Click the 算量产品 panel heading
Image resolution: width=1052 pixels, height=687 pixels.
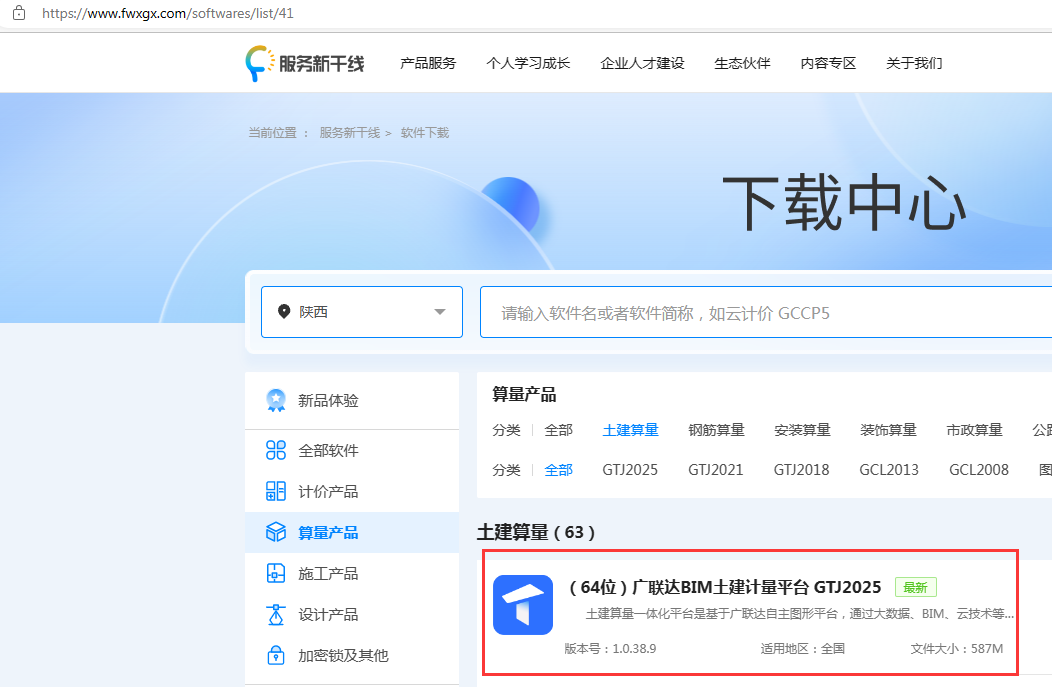pos(524,394)
